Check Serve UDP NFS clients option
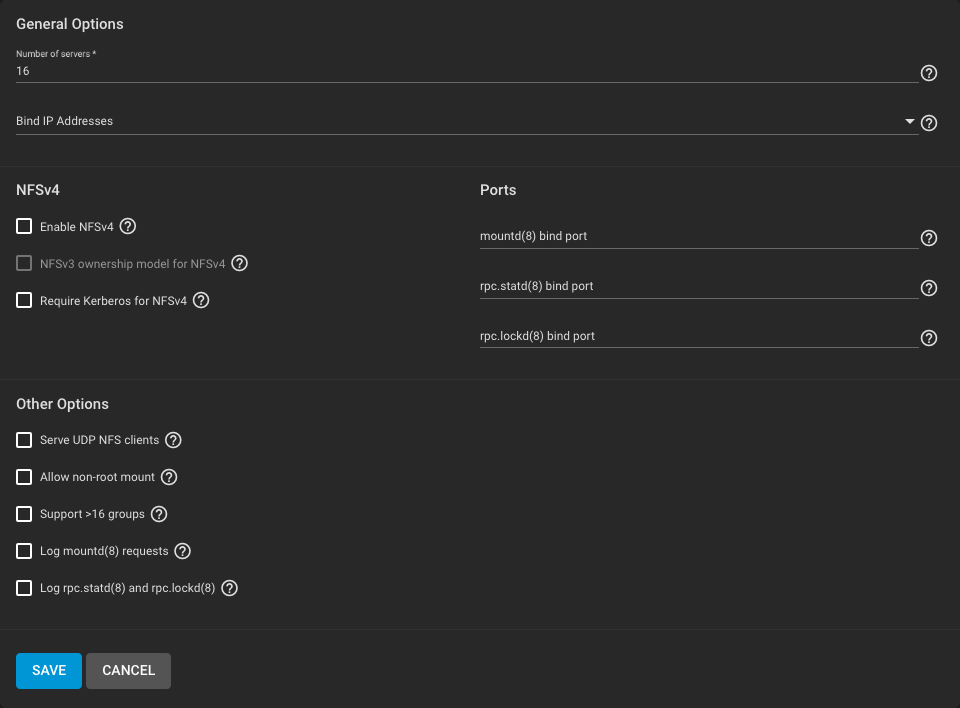This screenshot has width=960, height=708. click(24, 440)
